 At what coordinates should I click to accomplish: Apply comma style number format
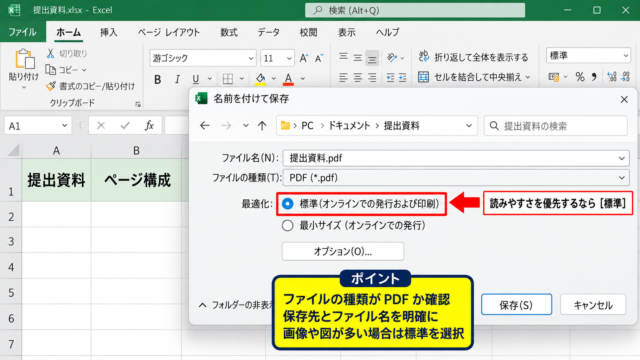coord(594,77)
